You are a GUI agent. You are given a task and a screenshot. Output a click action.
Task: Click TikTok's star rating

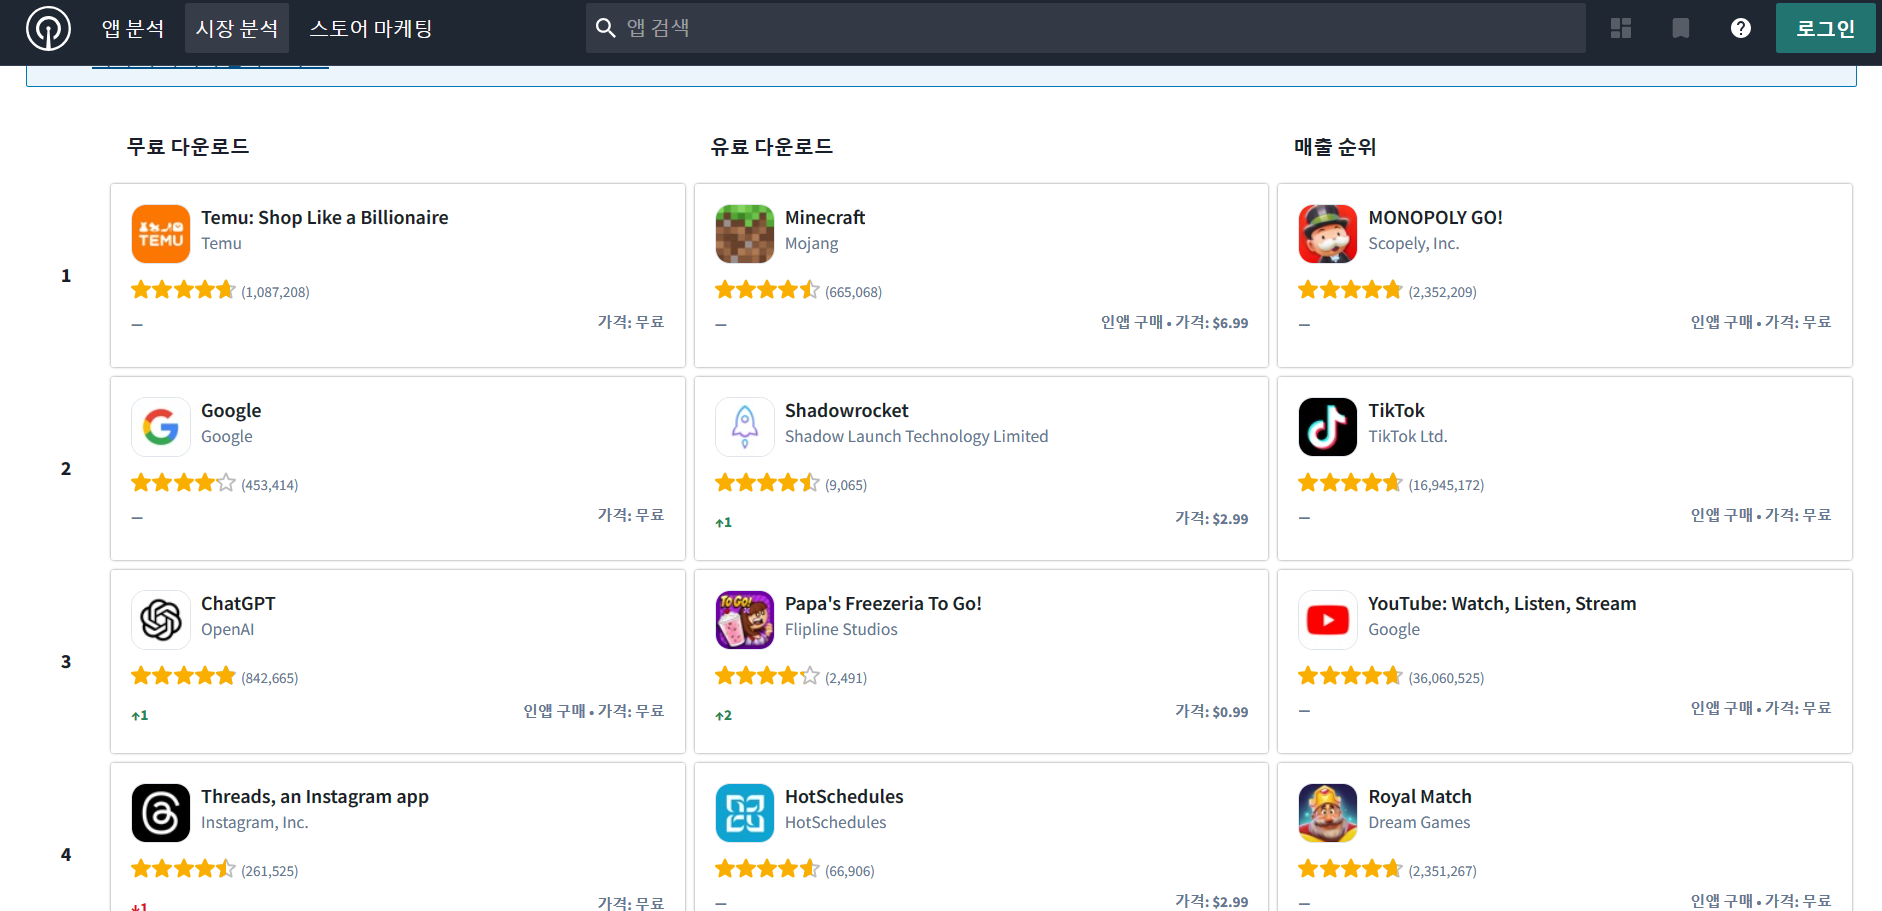click(x=1351, y=483)
